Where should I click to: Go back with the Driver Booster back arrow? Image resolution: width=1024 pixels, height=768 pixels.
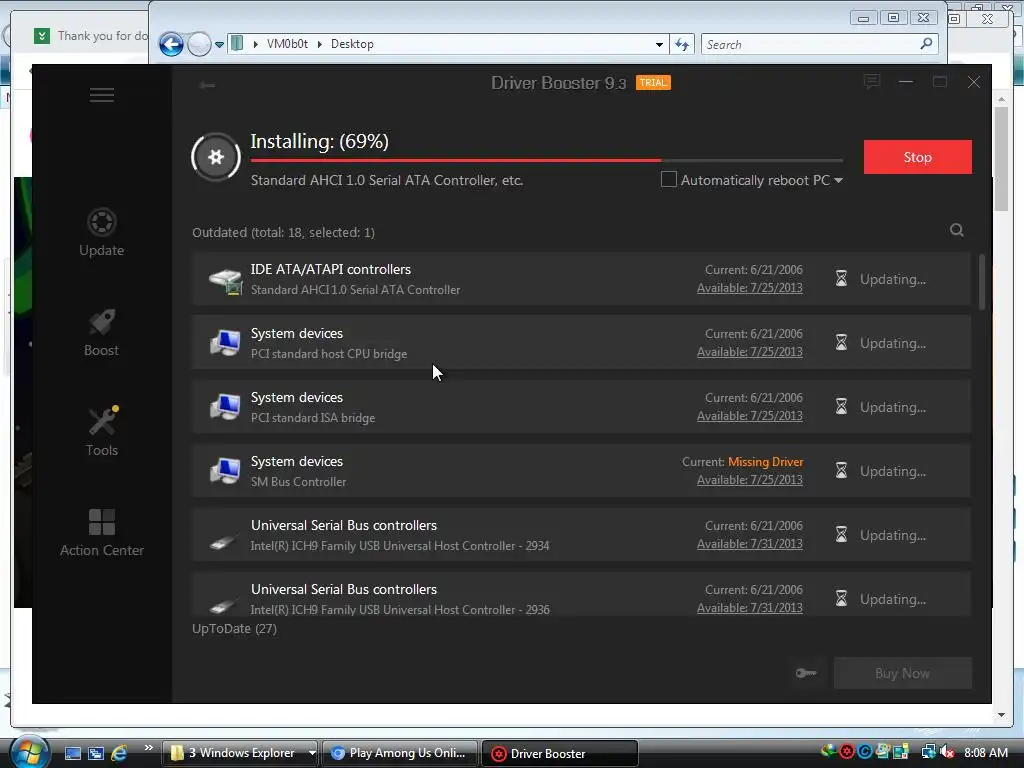point(208,85)
